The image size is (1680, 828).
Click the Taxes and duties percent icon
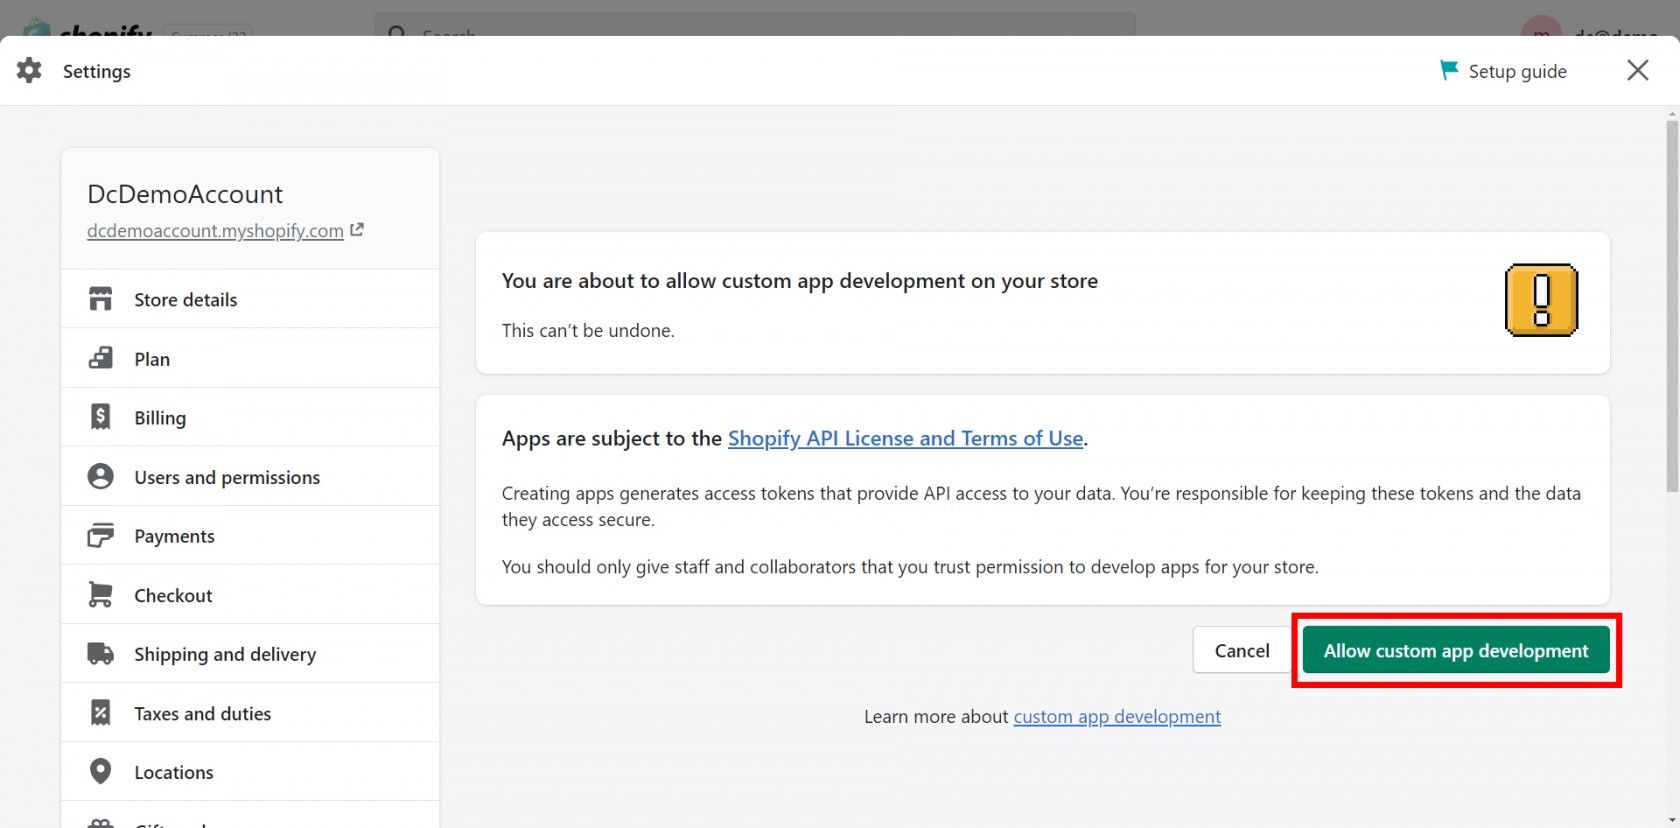coord(100,713)
